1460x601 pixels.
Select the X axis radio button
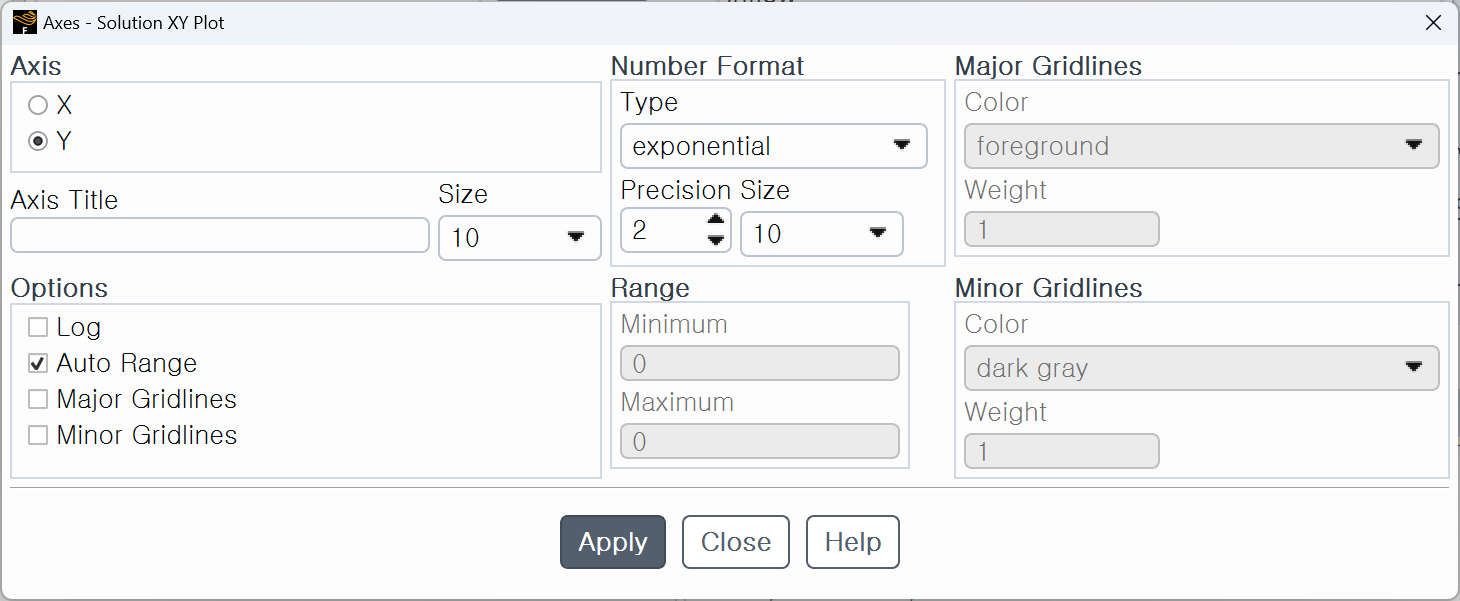click(38, 105)
